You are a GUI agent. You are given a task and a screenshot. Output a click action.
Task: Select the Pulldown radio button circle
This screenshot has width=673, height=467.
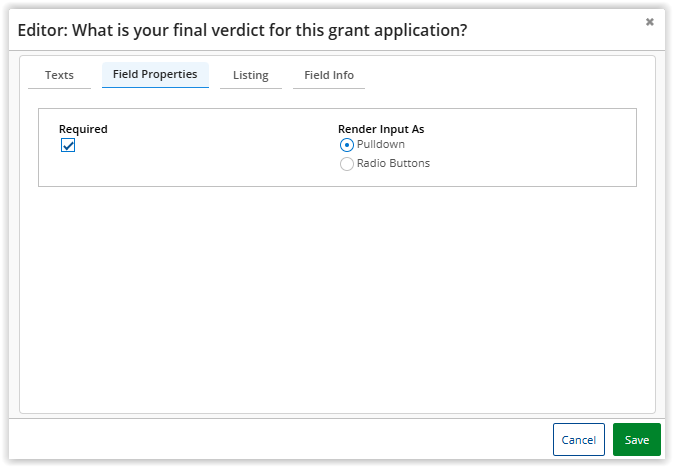tap(347, 145)
